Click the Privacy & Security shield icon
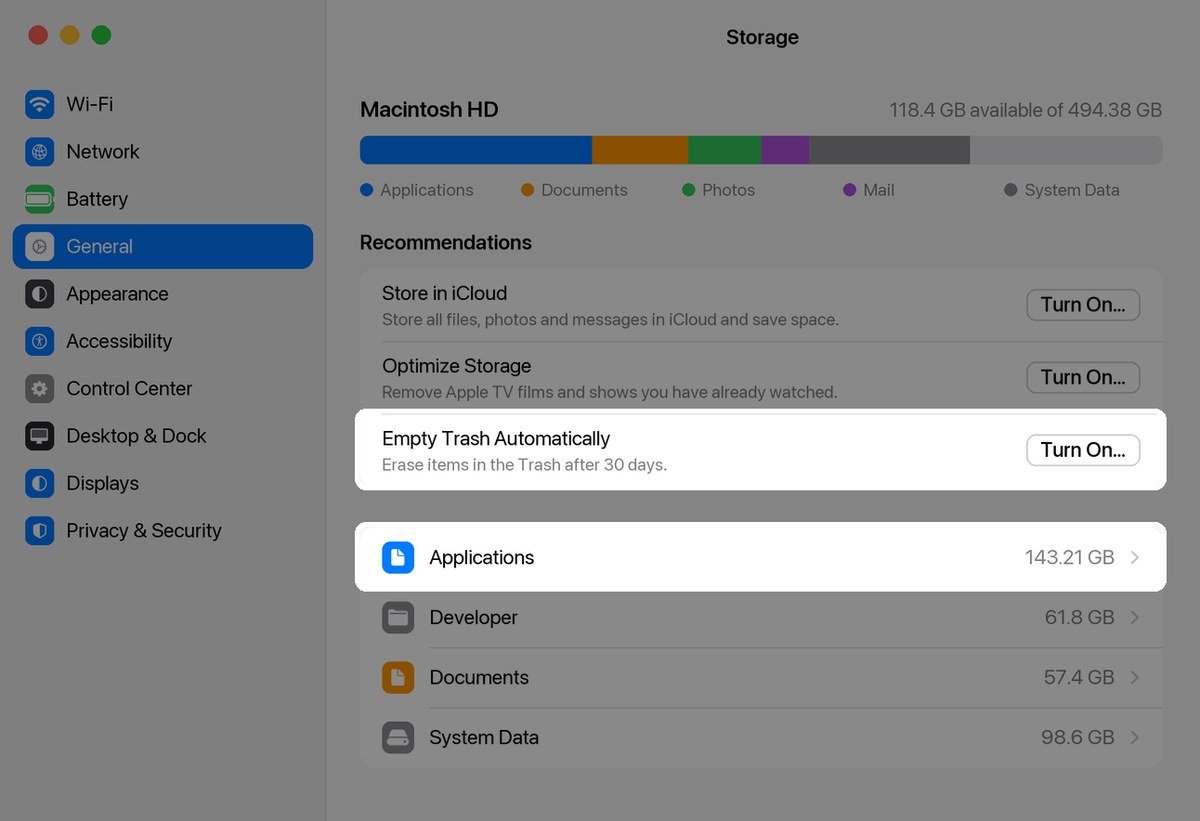The image size is (1200, 821). click(x=40, y=531)
